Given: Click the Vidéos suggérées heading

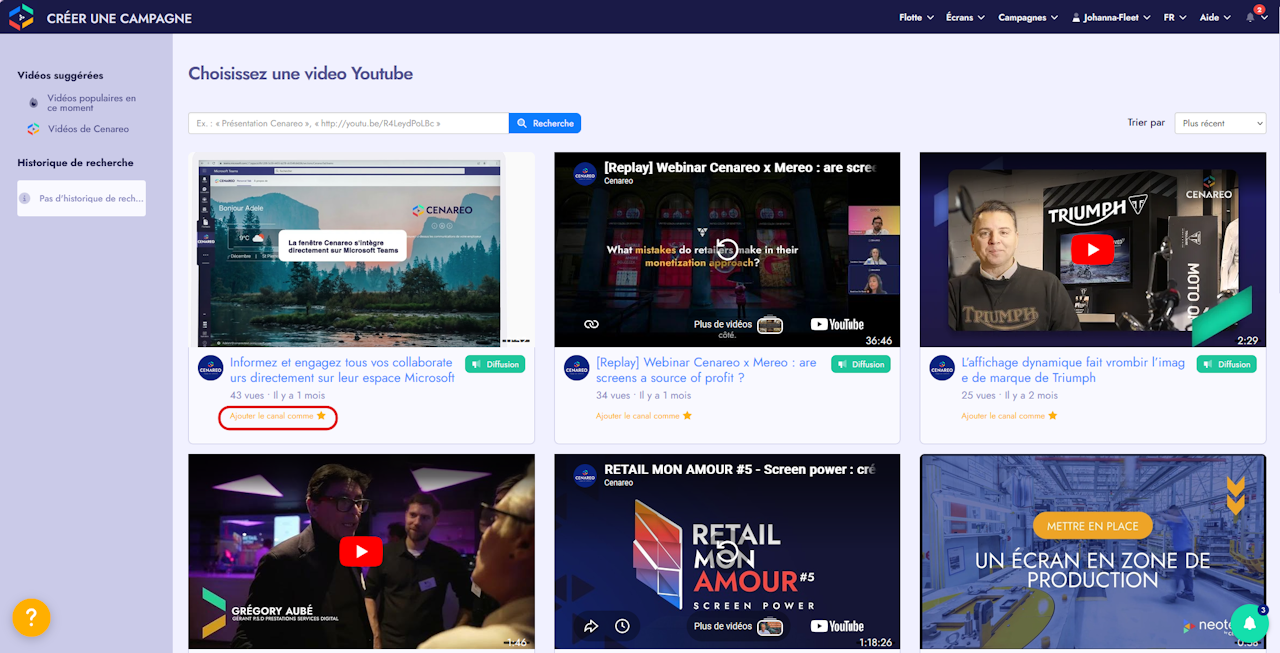Looking at the screenshot, I should 60,76.
